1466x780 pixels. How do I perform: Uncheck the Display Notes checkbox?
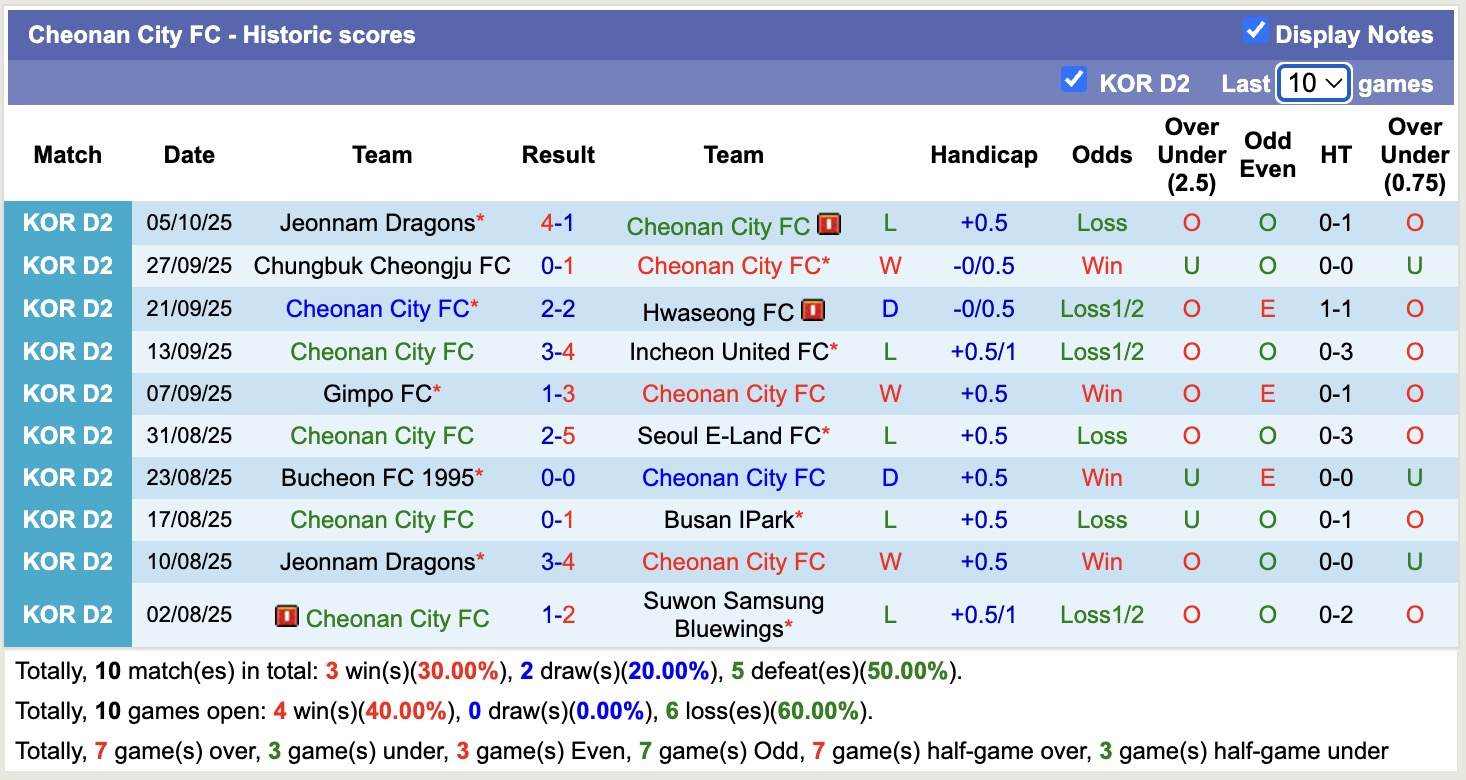tap(1254, 31)
